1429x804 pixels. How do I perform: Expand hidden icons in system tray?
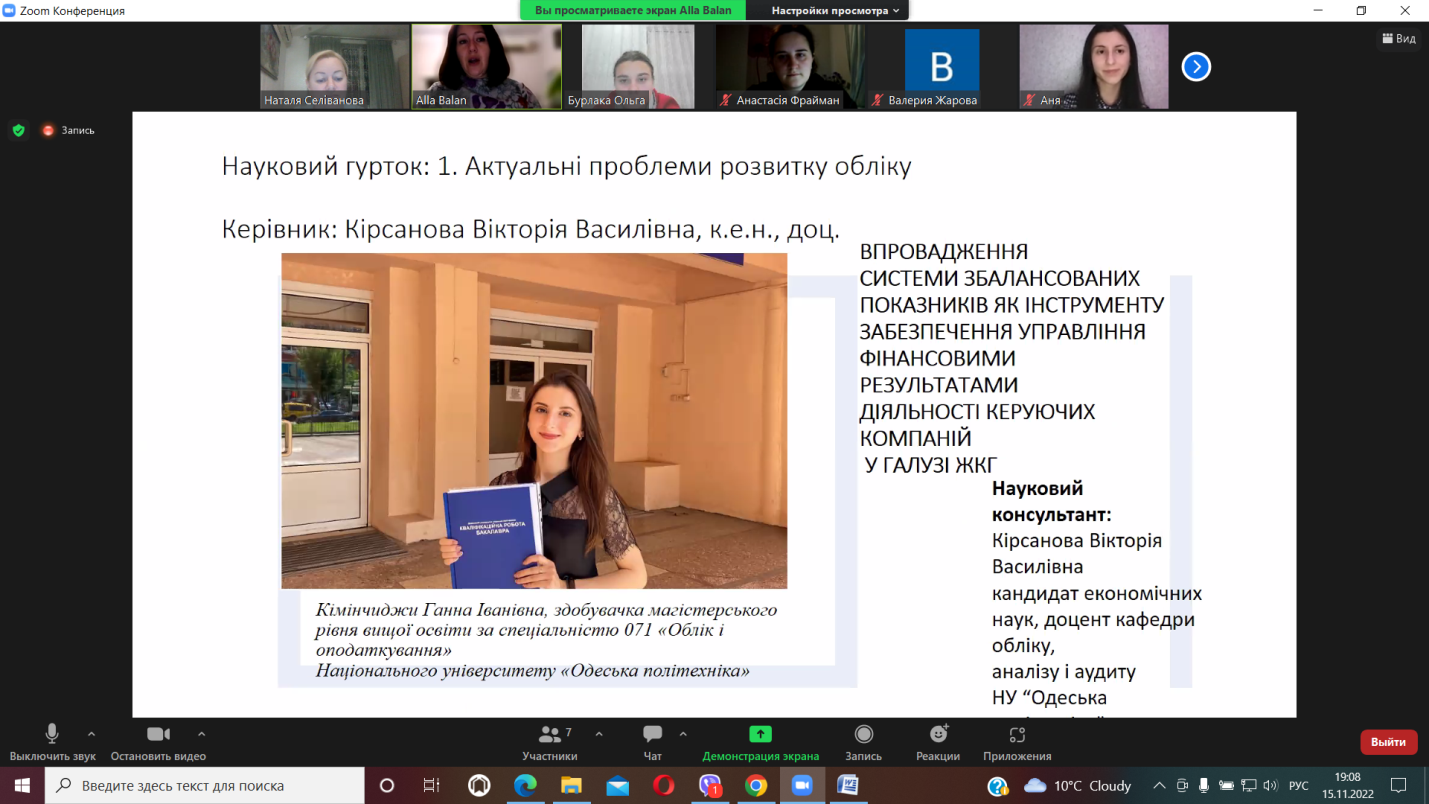(x=1158, y=786)
